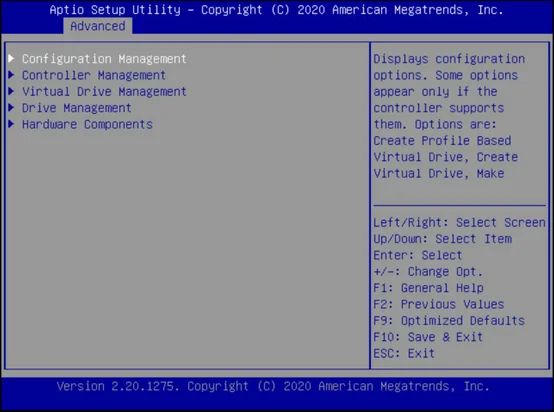This screenshot has height=412, width=554.
Task: Click the help description text panel
Action: 449,116
